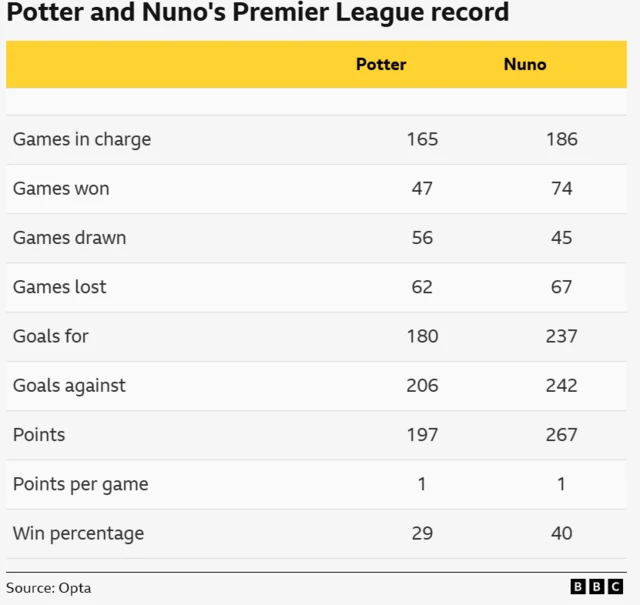Select the Games lost row label
Image resolution: width=640 pixels, height=605 pixels.
pos(59,287)
